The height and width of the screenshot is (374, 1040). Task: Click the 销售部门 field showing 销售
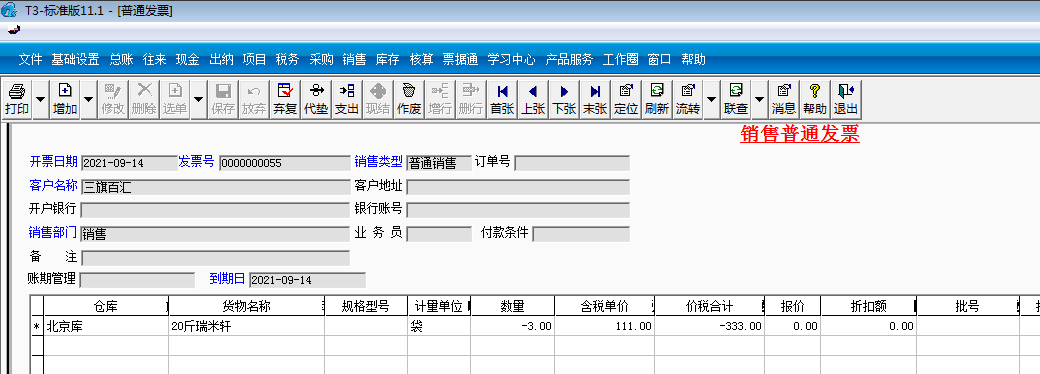pyautogui.click(x=215, y=234)
